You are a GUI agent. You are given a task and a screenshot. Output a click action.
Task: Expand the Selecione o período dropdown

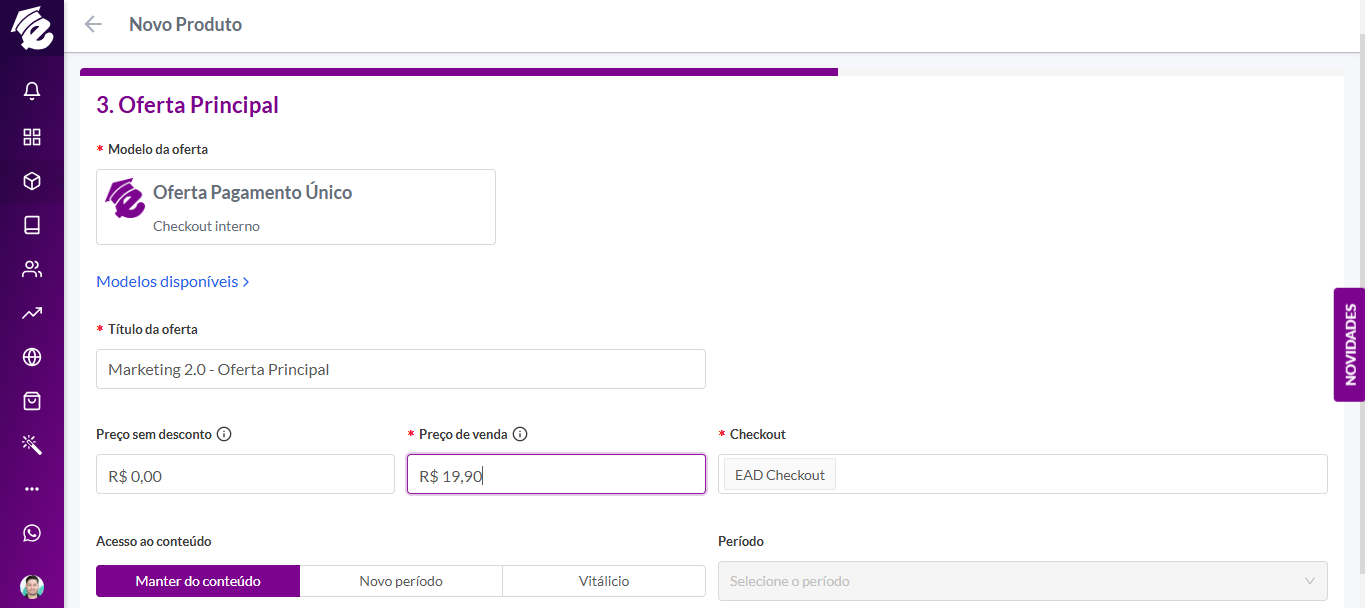click(x=1023, y=581)
